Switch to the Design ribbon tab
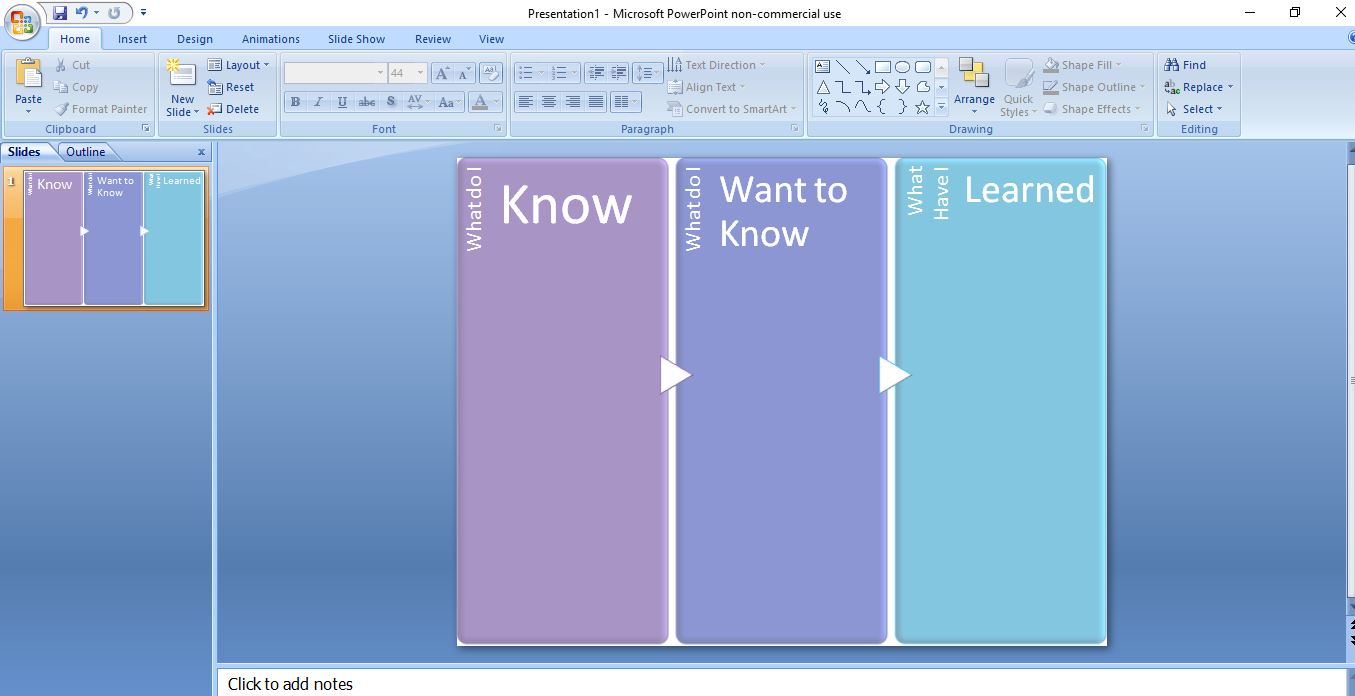This screenshot has height=696, width=1355. click(x=194, y=38)
